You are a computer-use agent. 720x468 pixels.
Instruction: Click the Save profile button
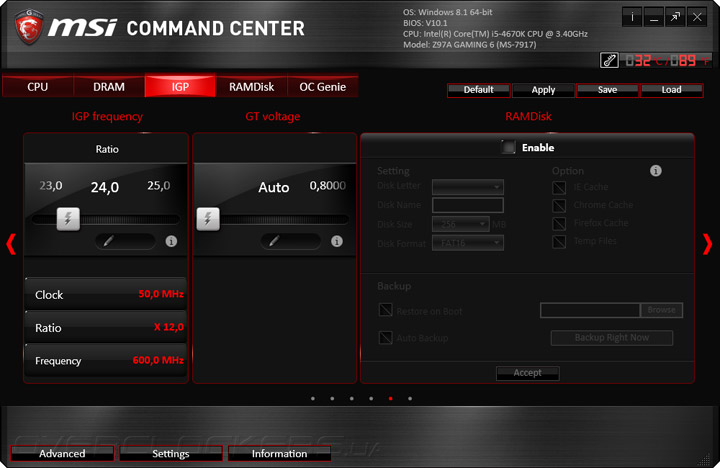608,90
